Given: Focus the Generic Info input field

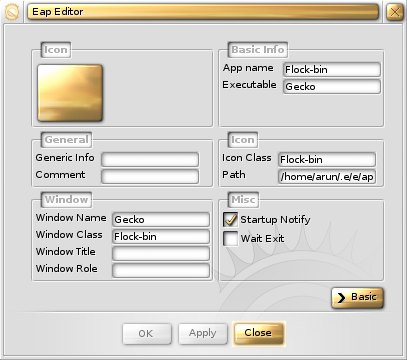Looking at the screenshot, I should (150, 160).
